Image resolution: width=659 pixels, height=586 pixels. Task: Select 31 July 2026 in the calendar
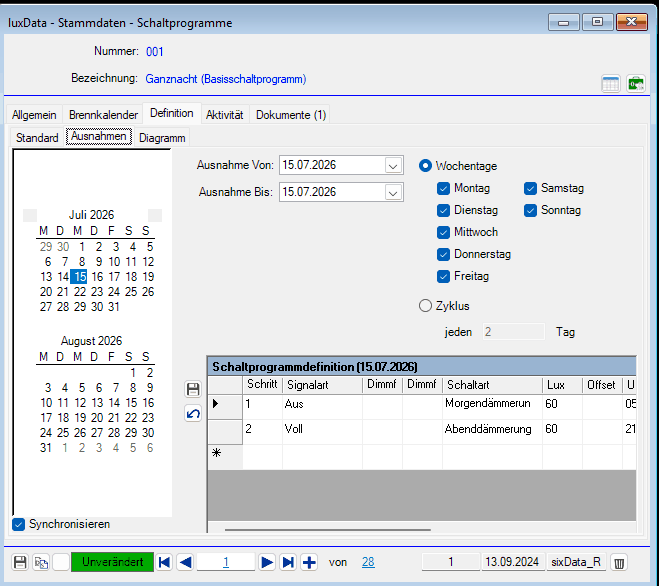pos(114,306)
